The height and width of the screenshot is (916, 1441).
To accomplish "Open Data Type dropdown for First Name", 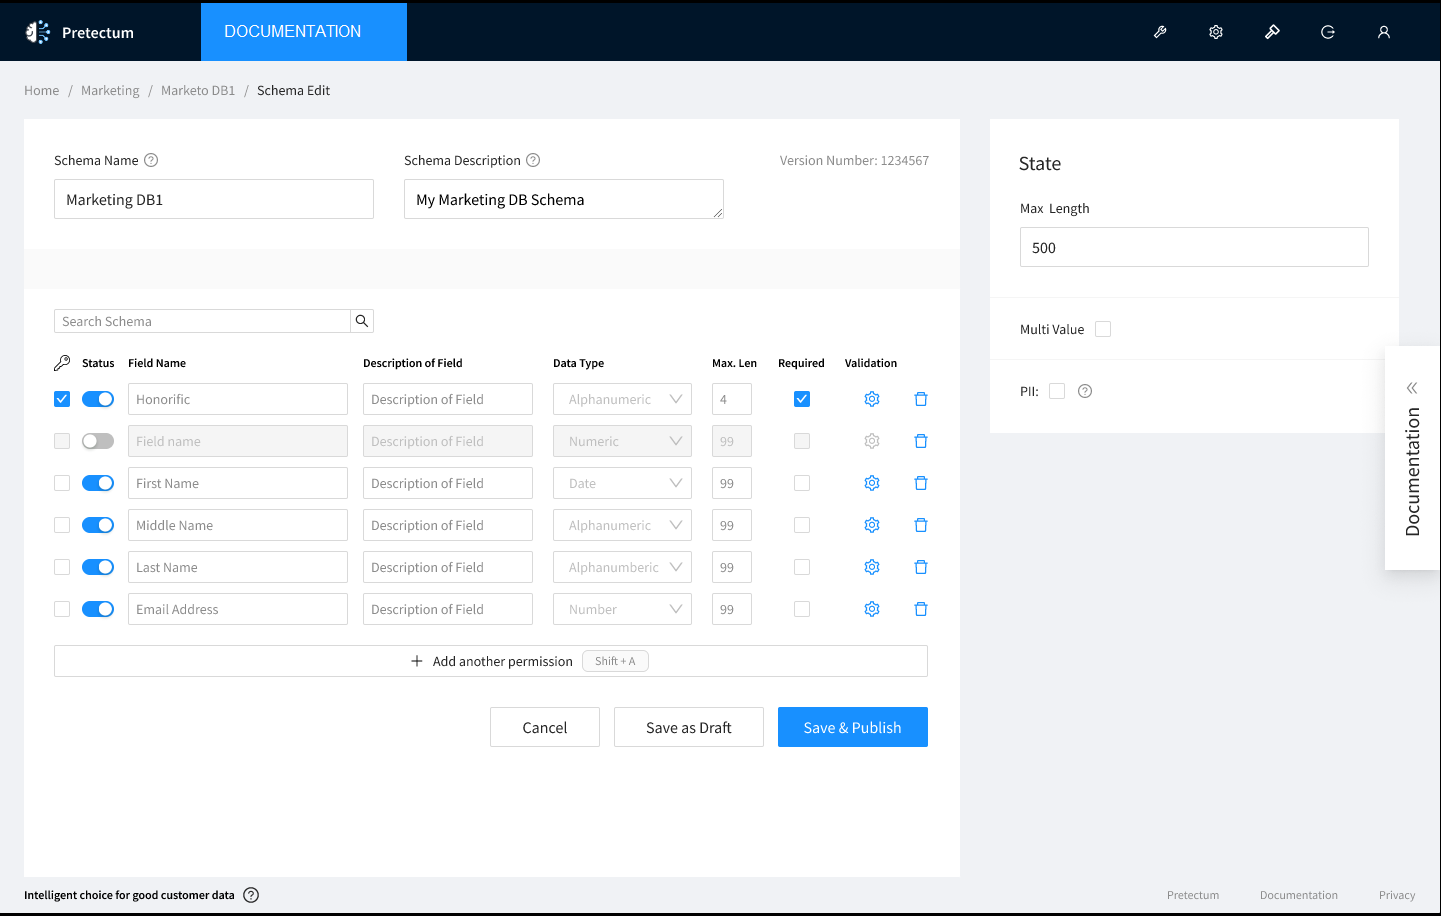I will click(x=622, y=483).
